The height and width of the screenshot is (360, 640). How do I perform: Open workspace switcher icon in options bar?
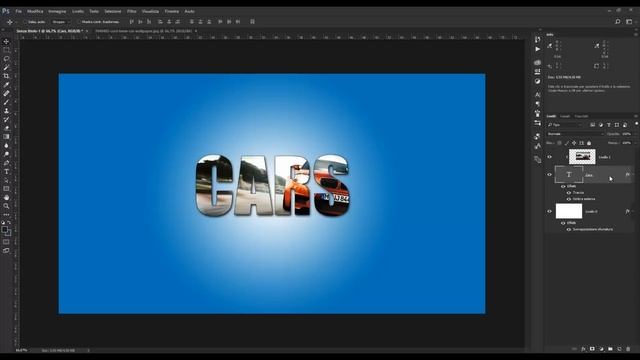(x=629, y=22)
